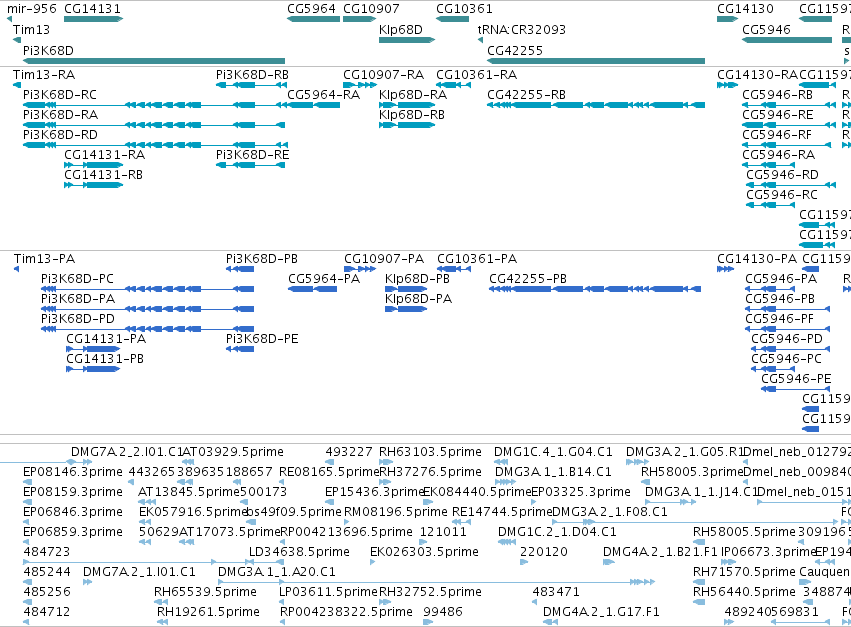Viewport: 851px width, 627px height.
Task: Click the CG14131-PB protein label
Action: point(105,359)
